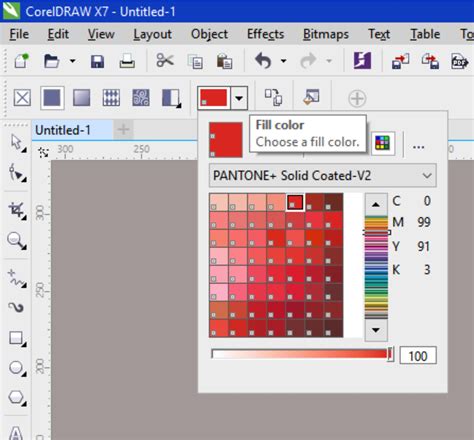Click the Export icon
Viewport: 474px width, 440px height.
pos(430,61)
